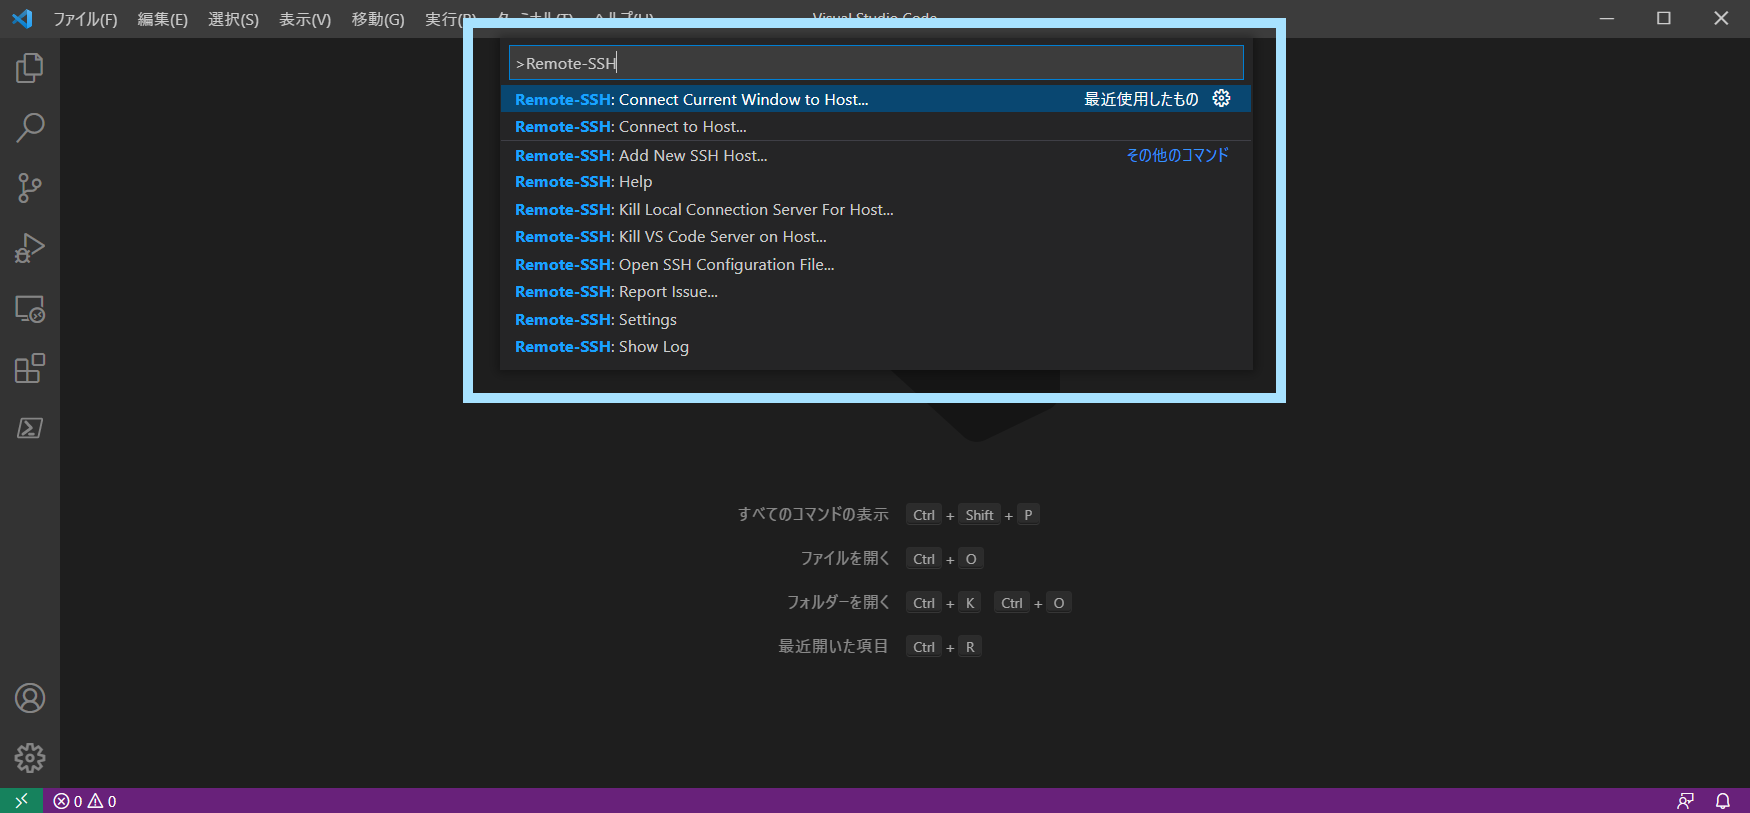
Task: Click the feedback icon in the status bar
Action: point(1685,801)
